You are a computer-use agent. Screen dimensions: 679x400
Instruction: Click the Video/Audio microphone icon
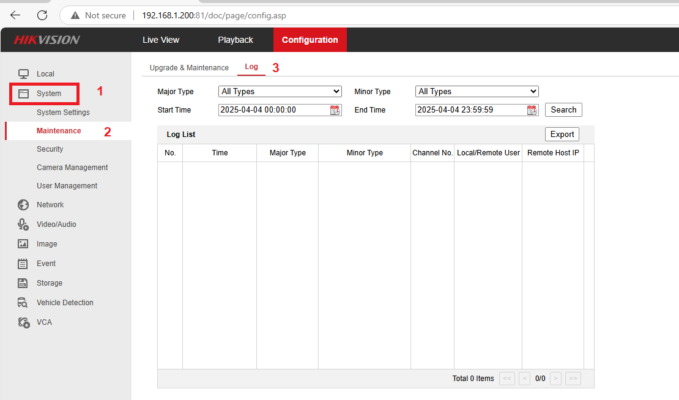coord(23,224)
